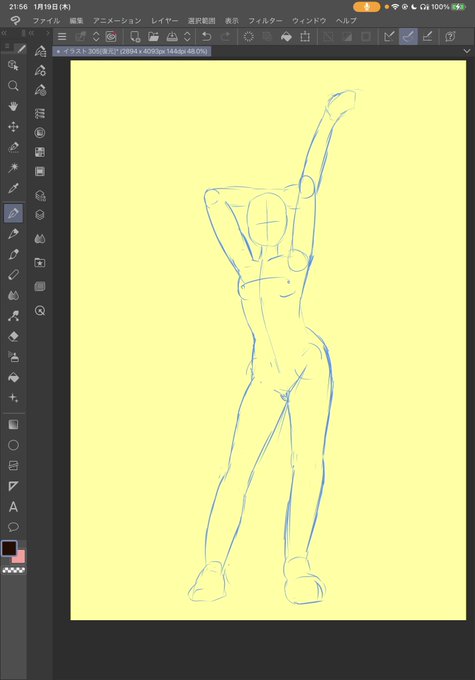Open the レイヤー menu
The width and height of the screenshot is (475, 680).
[164, 21]
